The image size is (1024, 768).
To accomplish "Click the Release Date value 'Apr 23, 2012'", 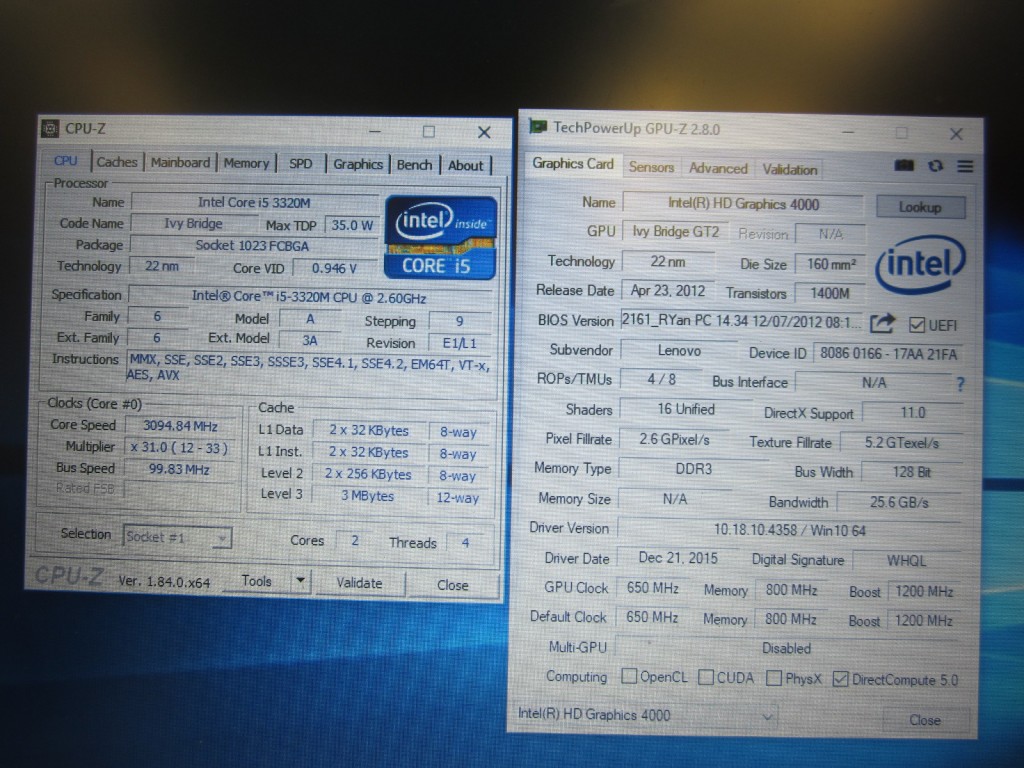I will (x=667, y=291).
